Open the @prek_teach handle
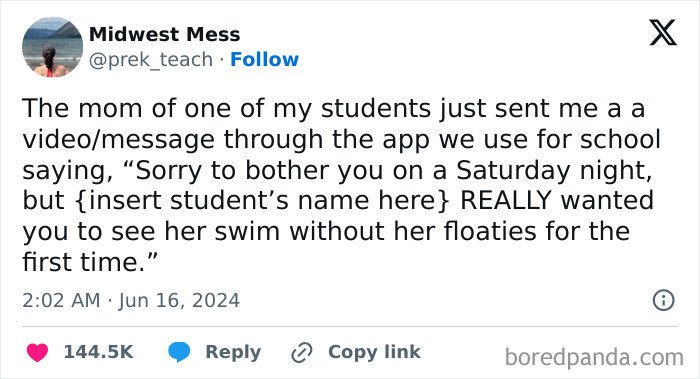 coord(151,60)
